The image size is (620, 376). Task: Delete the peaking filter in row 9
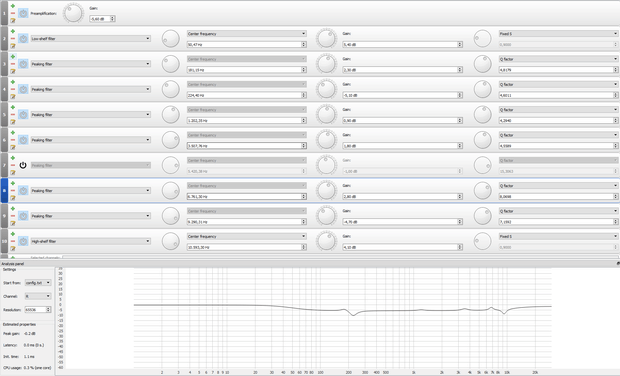click(13, 215)
